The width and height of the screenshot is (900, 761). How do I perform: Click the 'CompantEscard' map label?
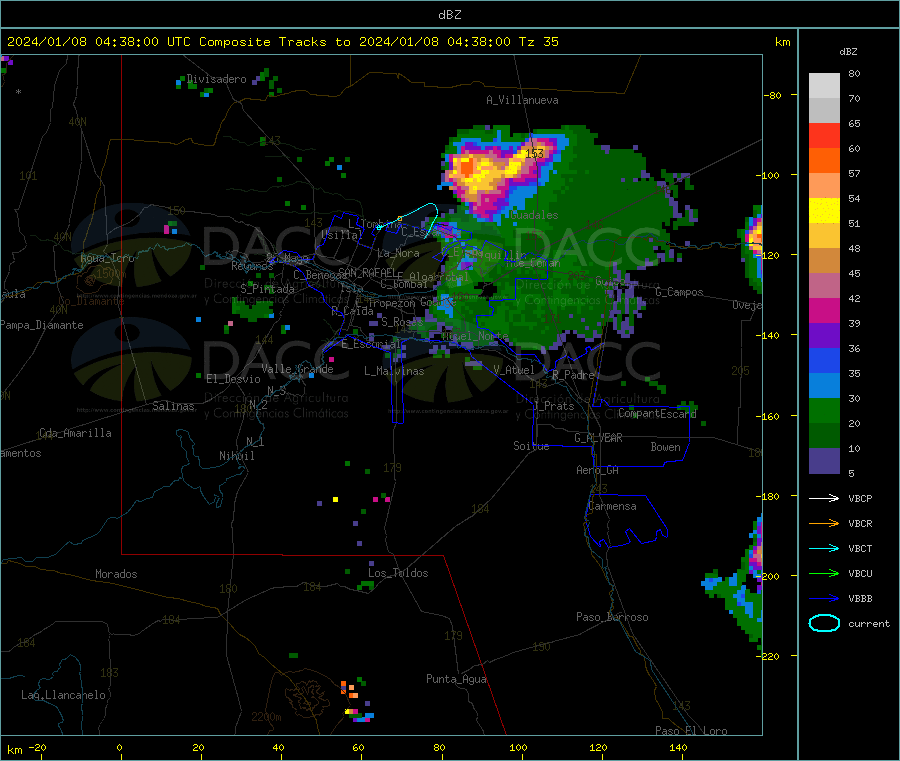[x=657, y=413]
